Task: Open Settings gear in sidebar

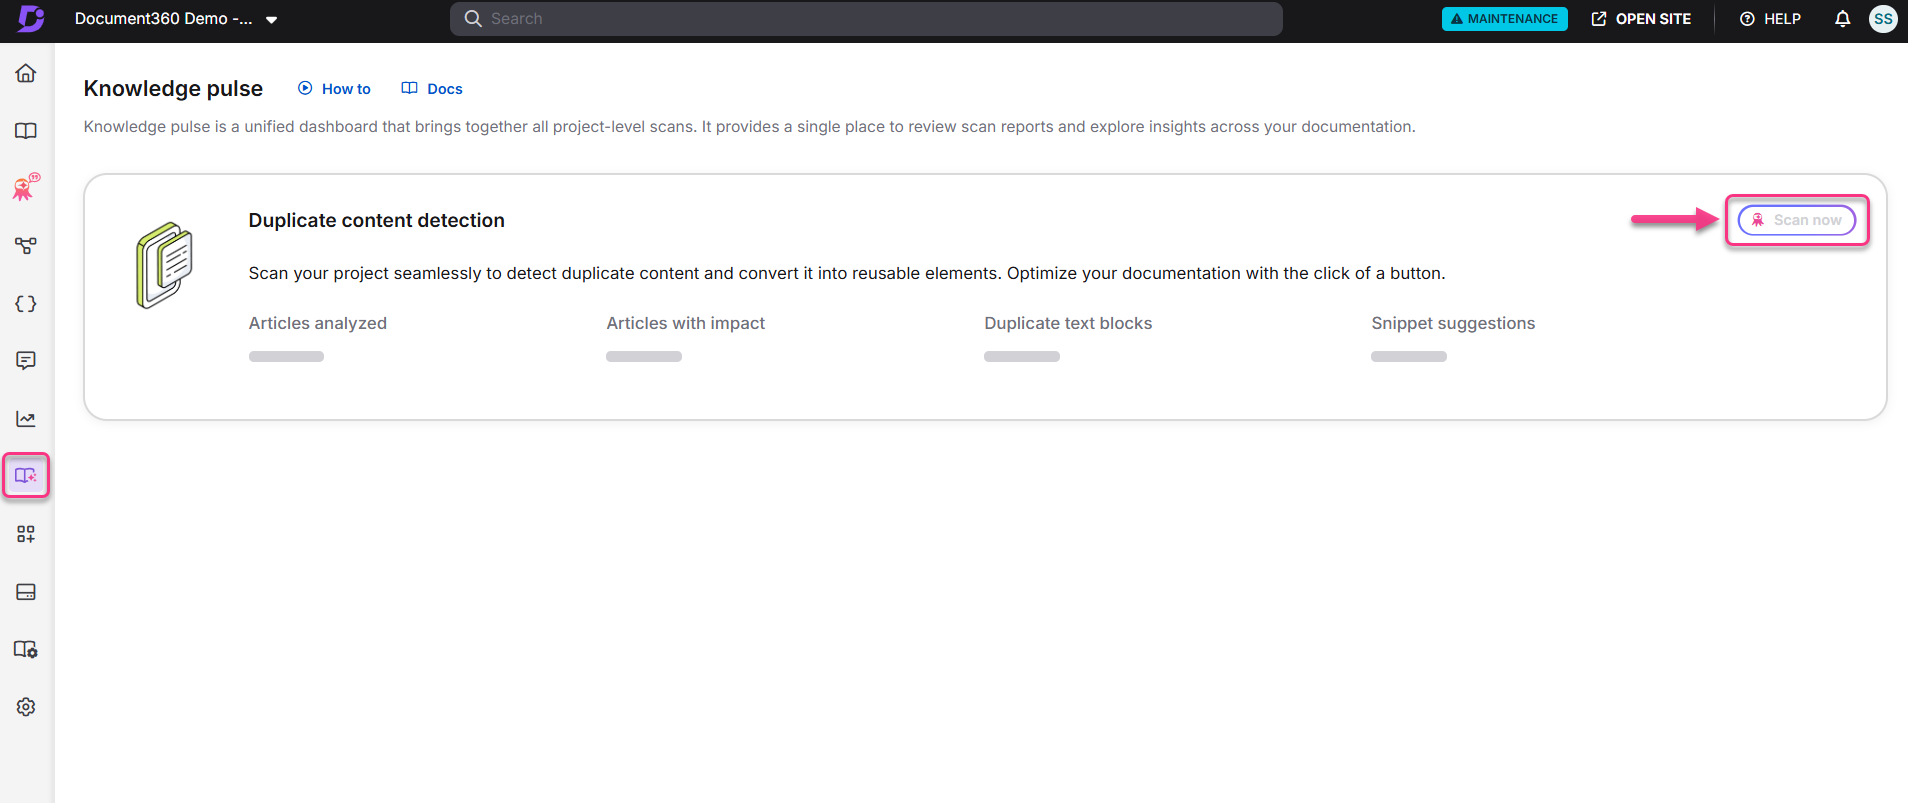Action: point(26,707)
